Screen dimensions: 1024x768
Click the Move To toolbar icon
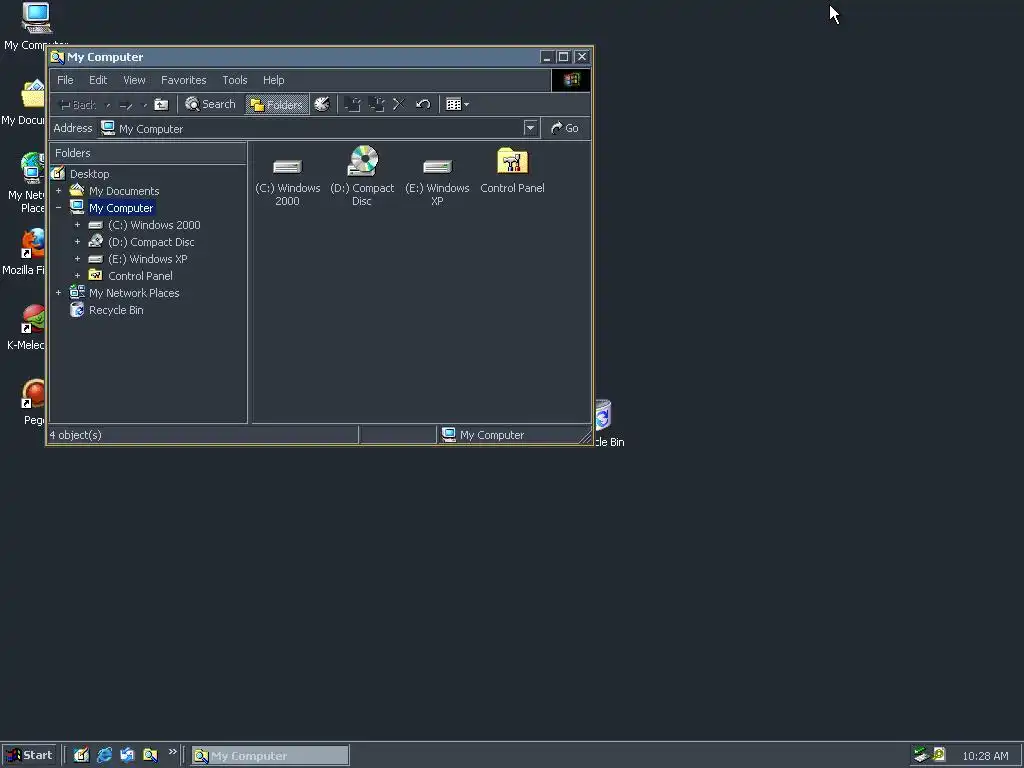[x=353, y=104]
